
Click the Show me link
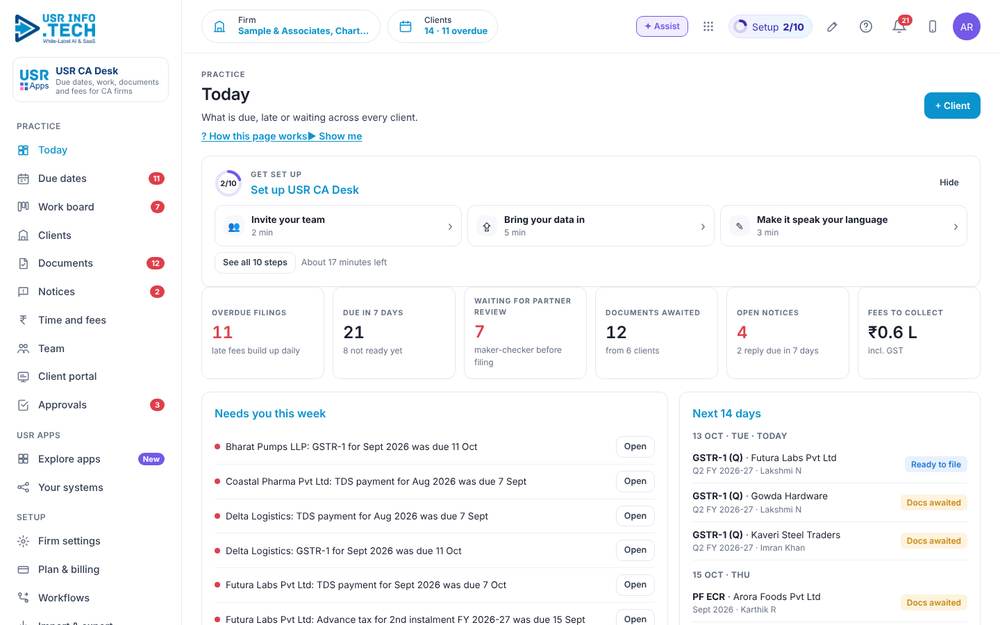click(x=335, y=136)
